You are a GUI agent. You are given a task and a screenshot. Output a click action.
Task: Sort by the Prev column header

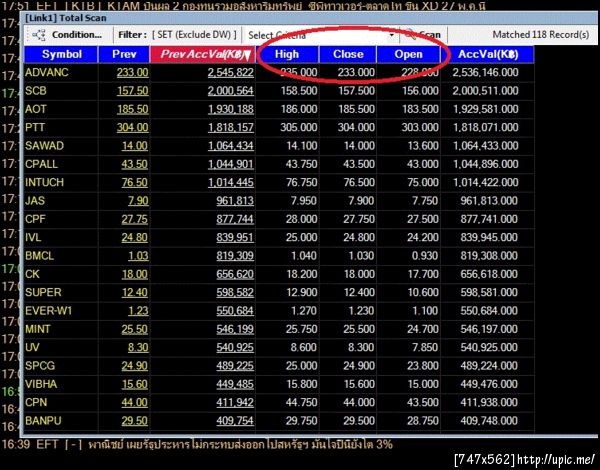click(x=124, y=54)
